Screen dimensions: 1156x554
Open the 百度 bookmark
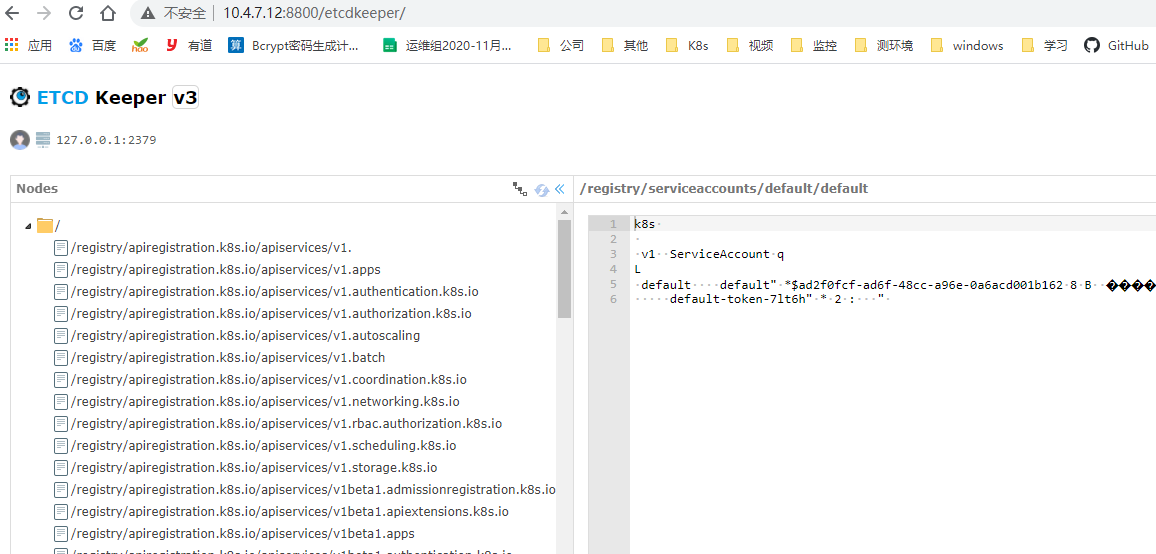click(93, 46)
